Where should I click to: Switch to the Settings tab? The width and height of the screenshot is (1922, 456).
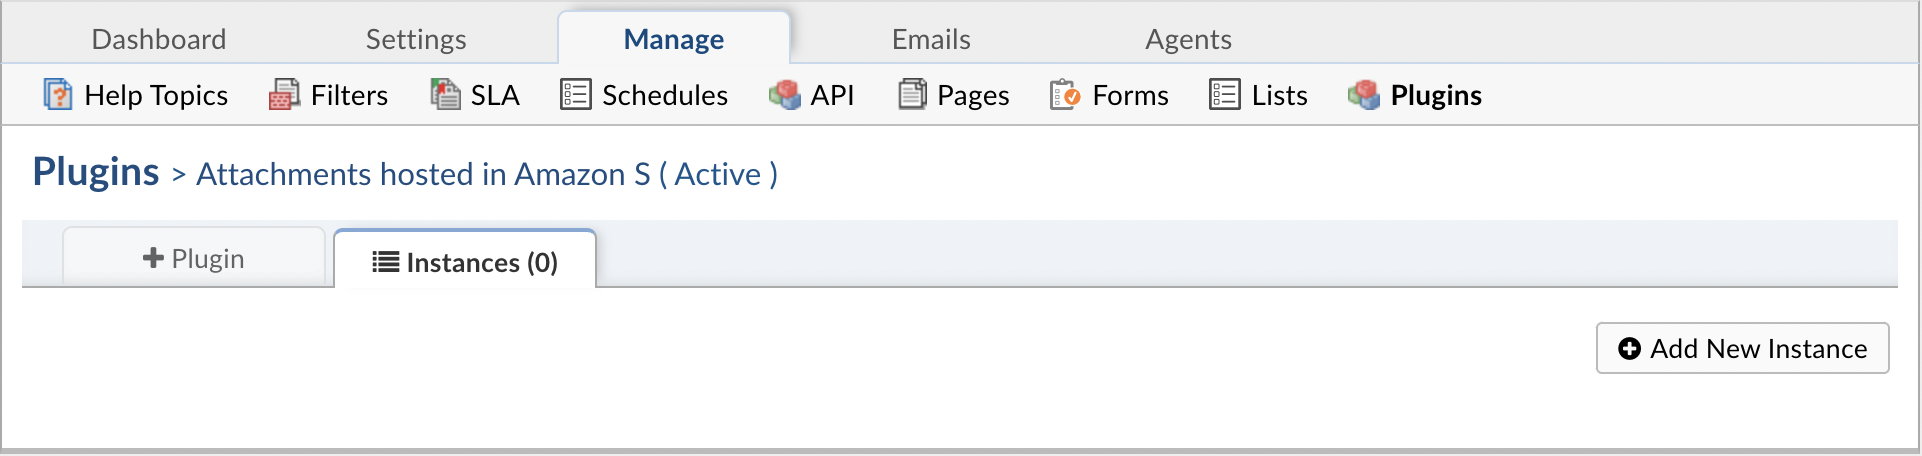click(416, 39)
